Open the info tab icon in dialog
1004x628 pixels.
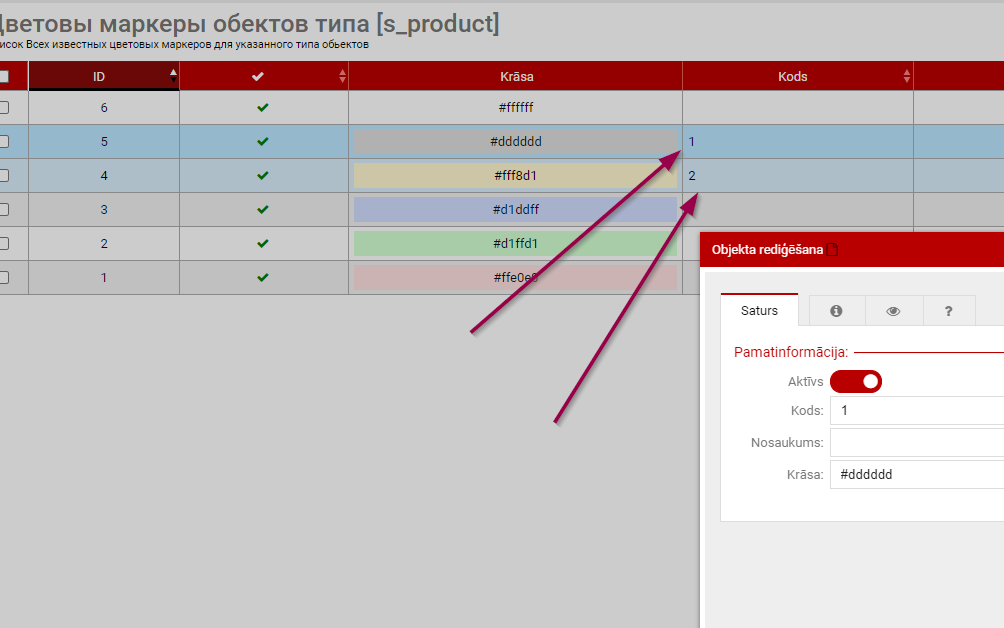coord(836,311)
